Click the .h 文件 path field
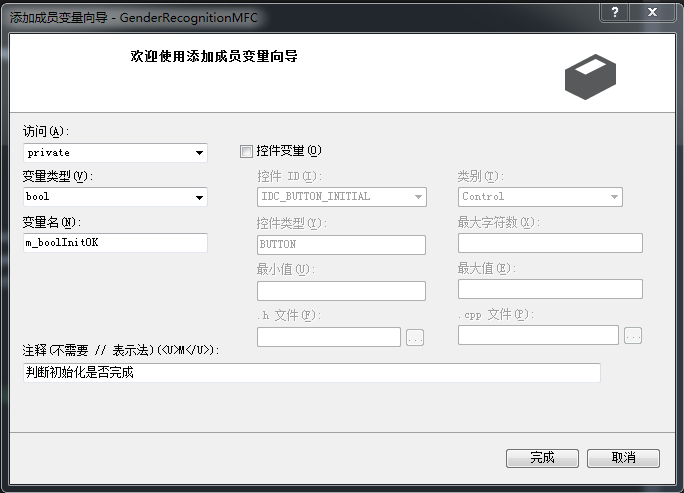Screen dimensions: 684x493 [x=329, y=337]
